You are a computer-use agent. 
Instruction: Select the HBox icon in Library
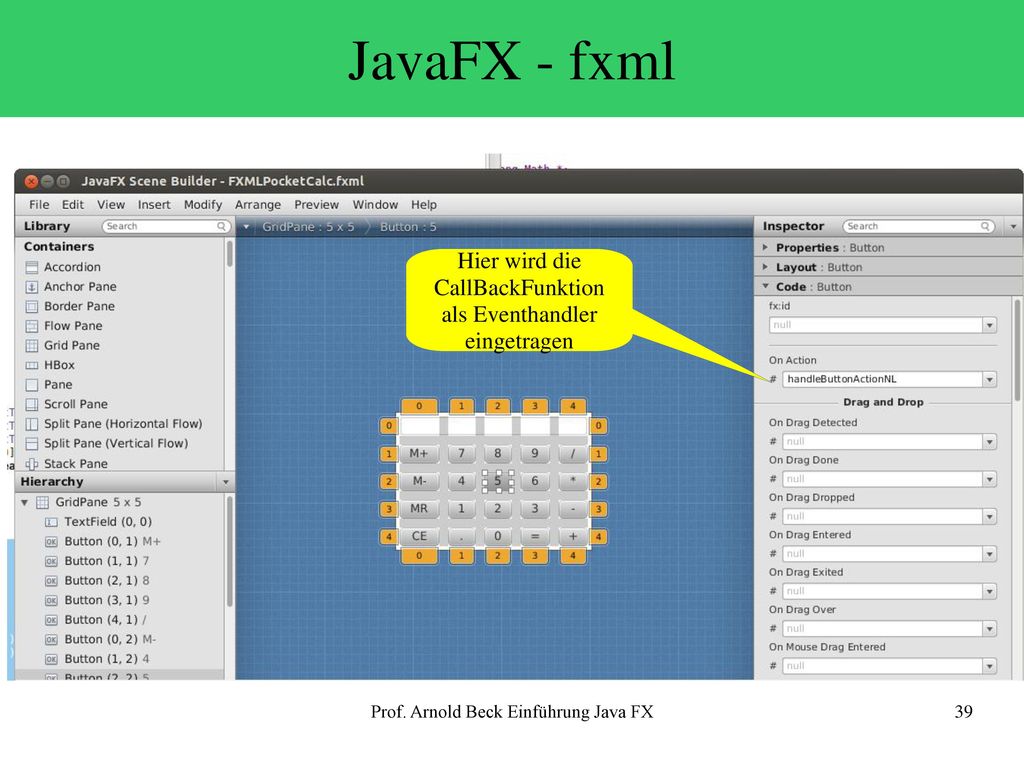coord(31,365)
